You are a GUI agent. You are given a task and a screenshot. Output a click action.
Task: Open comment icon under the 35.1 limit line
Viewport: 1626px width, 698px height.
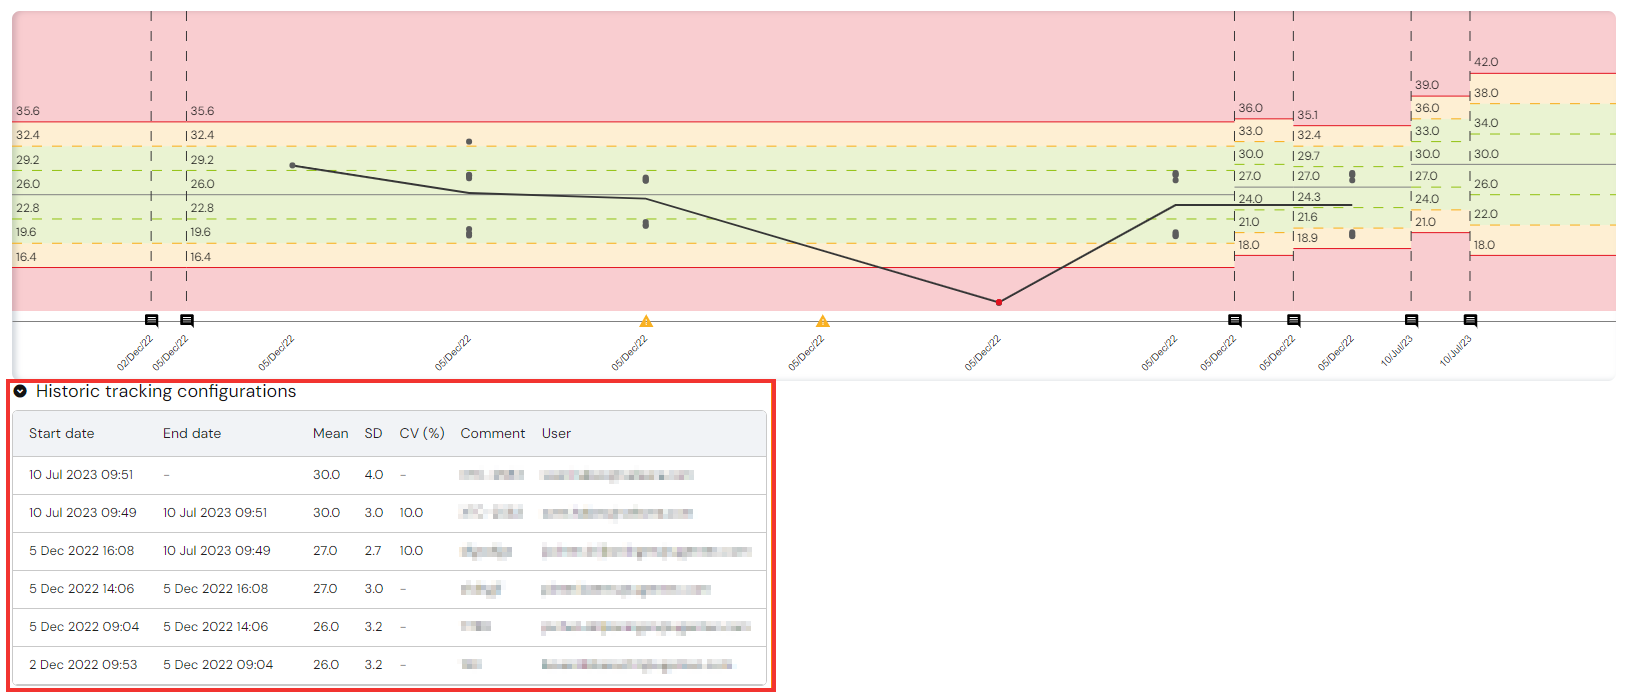click(1293, 321)
